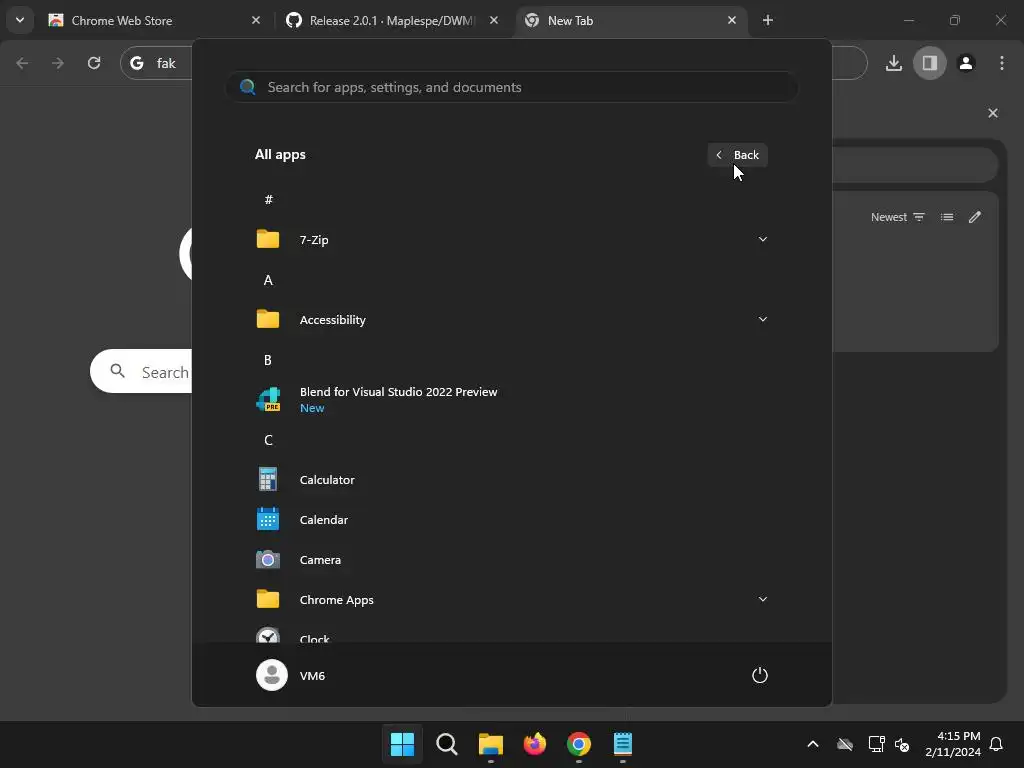Click the notification bell icon

[x=997, y=744]
